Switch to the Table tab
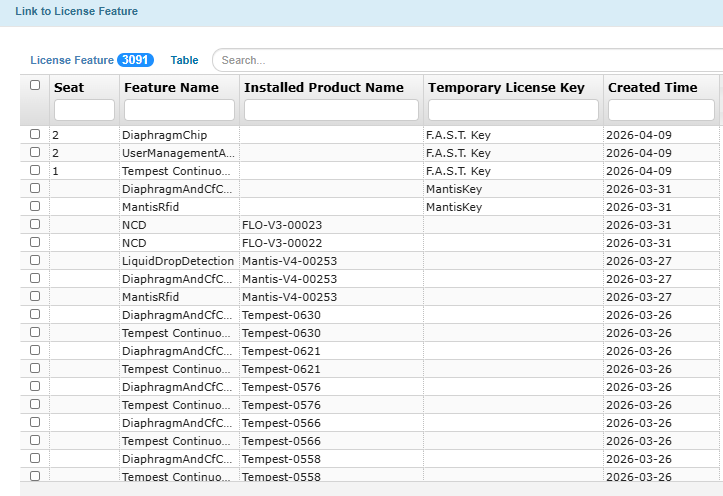Screen dimensions: 723x496 185,60
